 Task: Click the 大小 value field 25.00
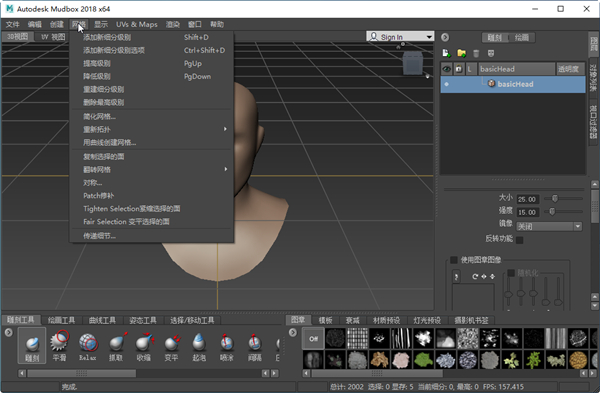527,199
